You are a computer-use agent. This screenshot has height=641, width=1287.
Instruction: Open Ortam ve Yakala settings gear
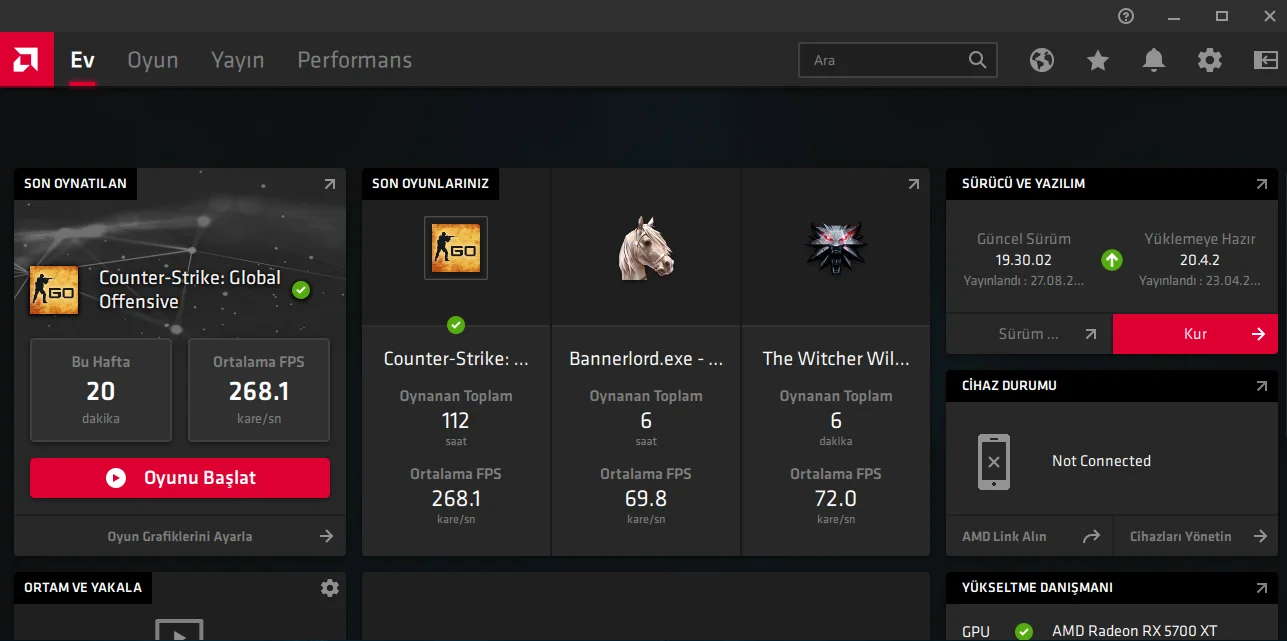330,588
